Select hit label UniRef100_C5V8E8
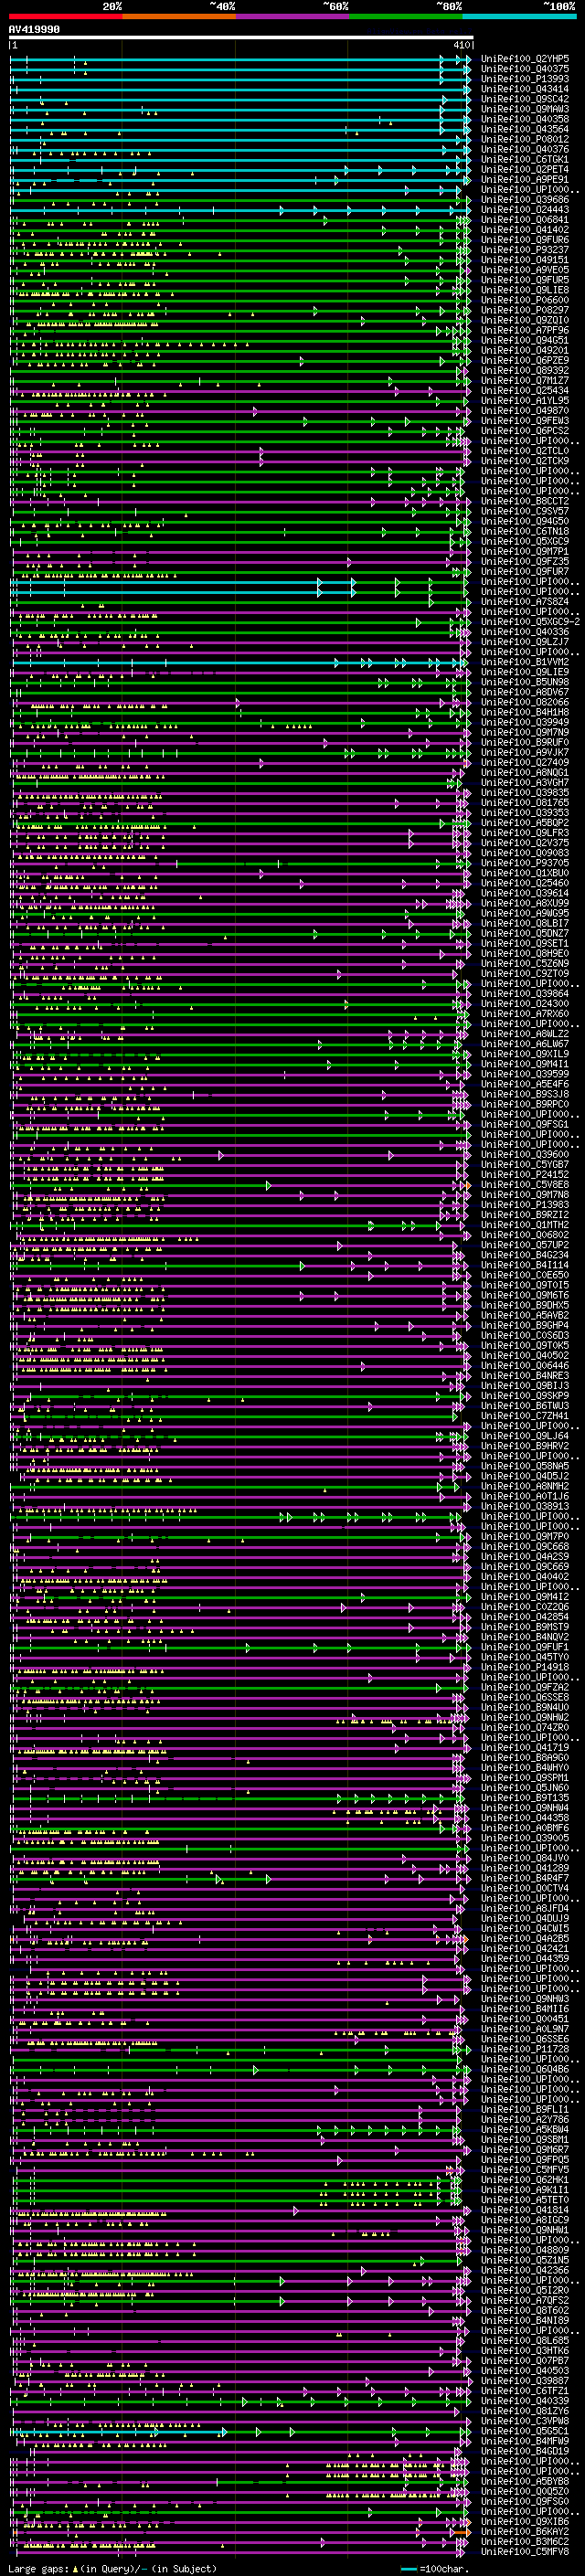This screenshot has width=585, height=2576. click(525, 1185)
